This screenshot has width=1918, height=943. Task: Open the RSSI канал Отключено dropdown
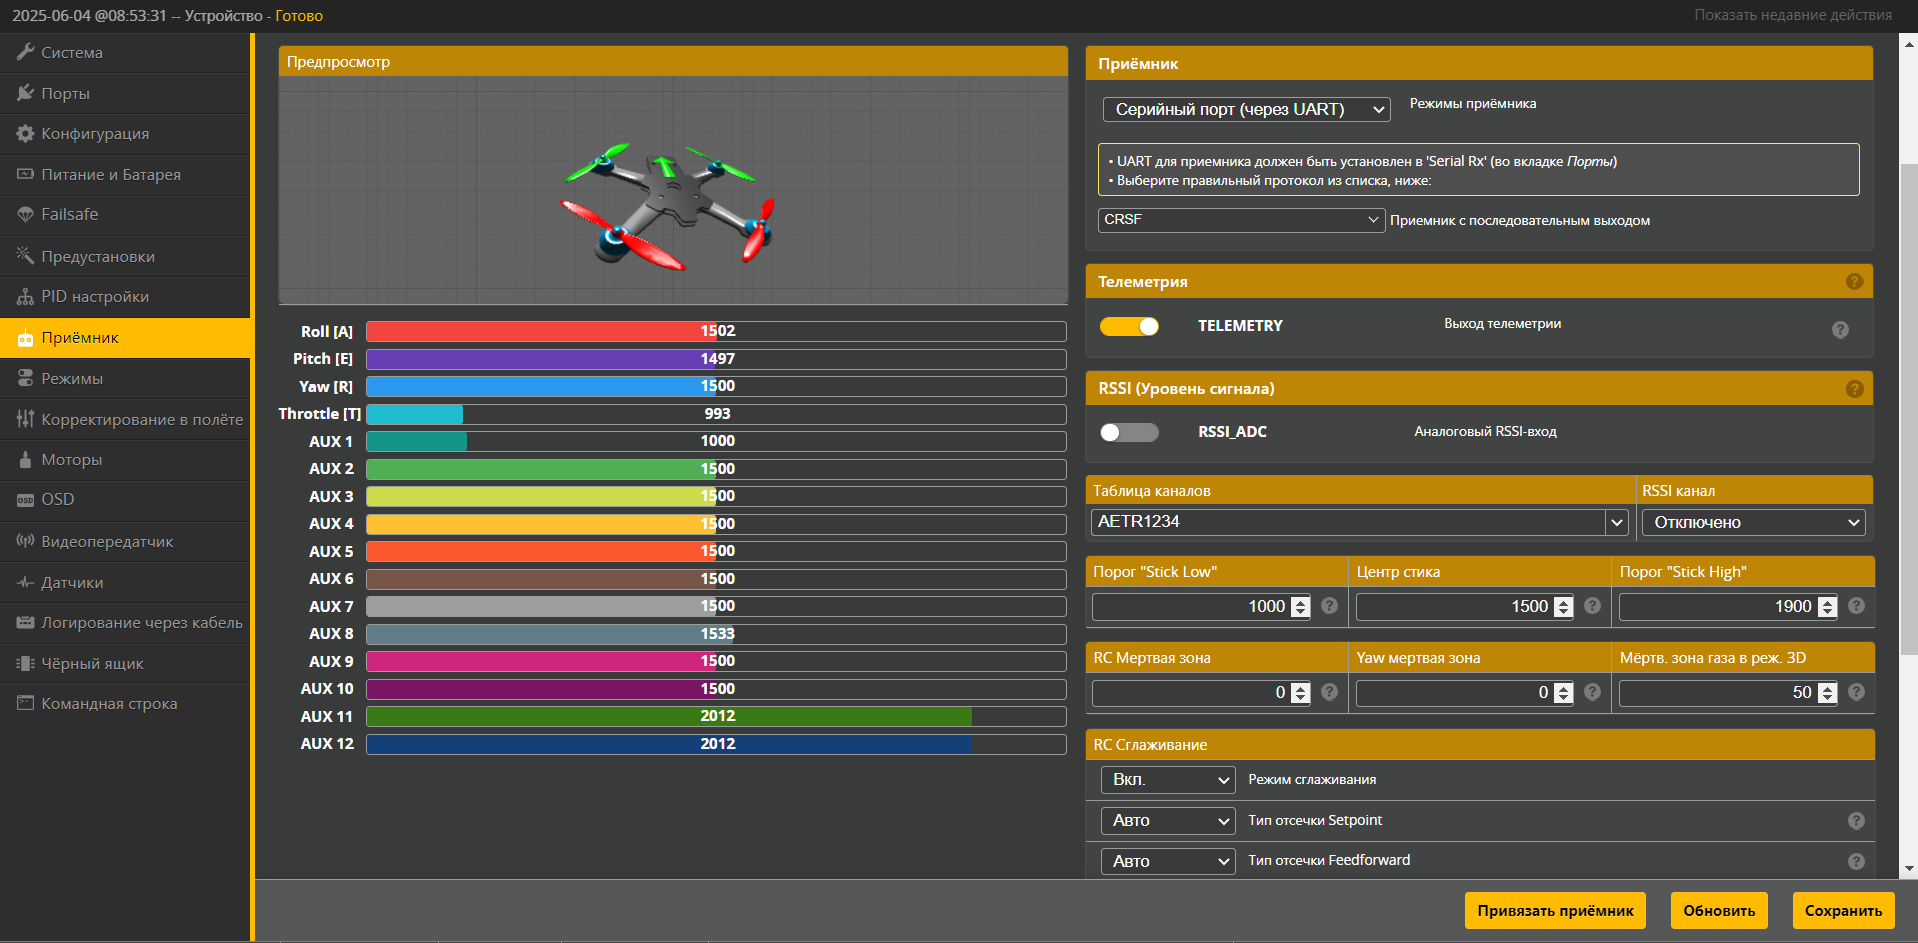[x=1753, y=522]
